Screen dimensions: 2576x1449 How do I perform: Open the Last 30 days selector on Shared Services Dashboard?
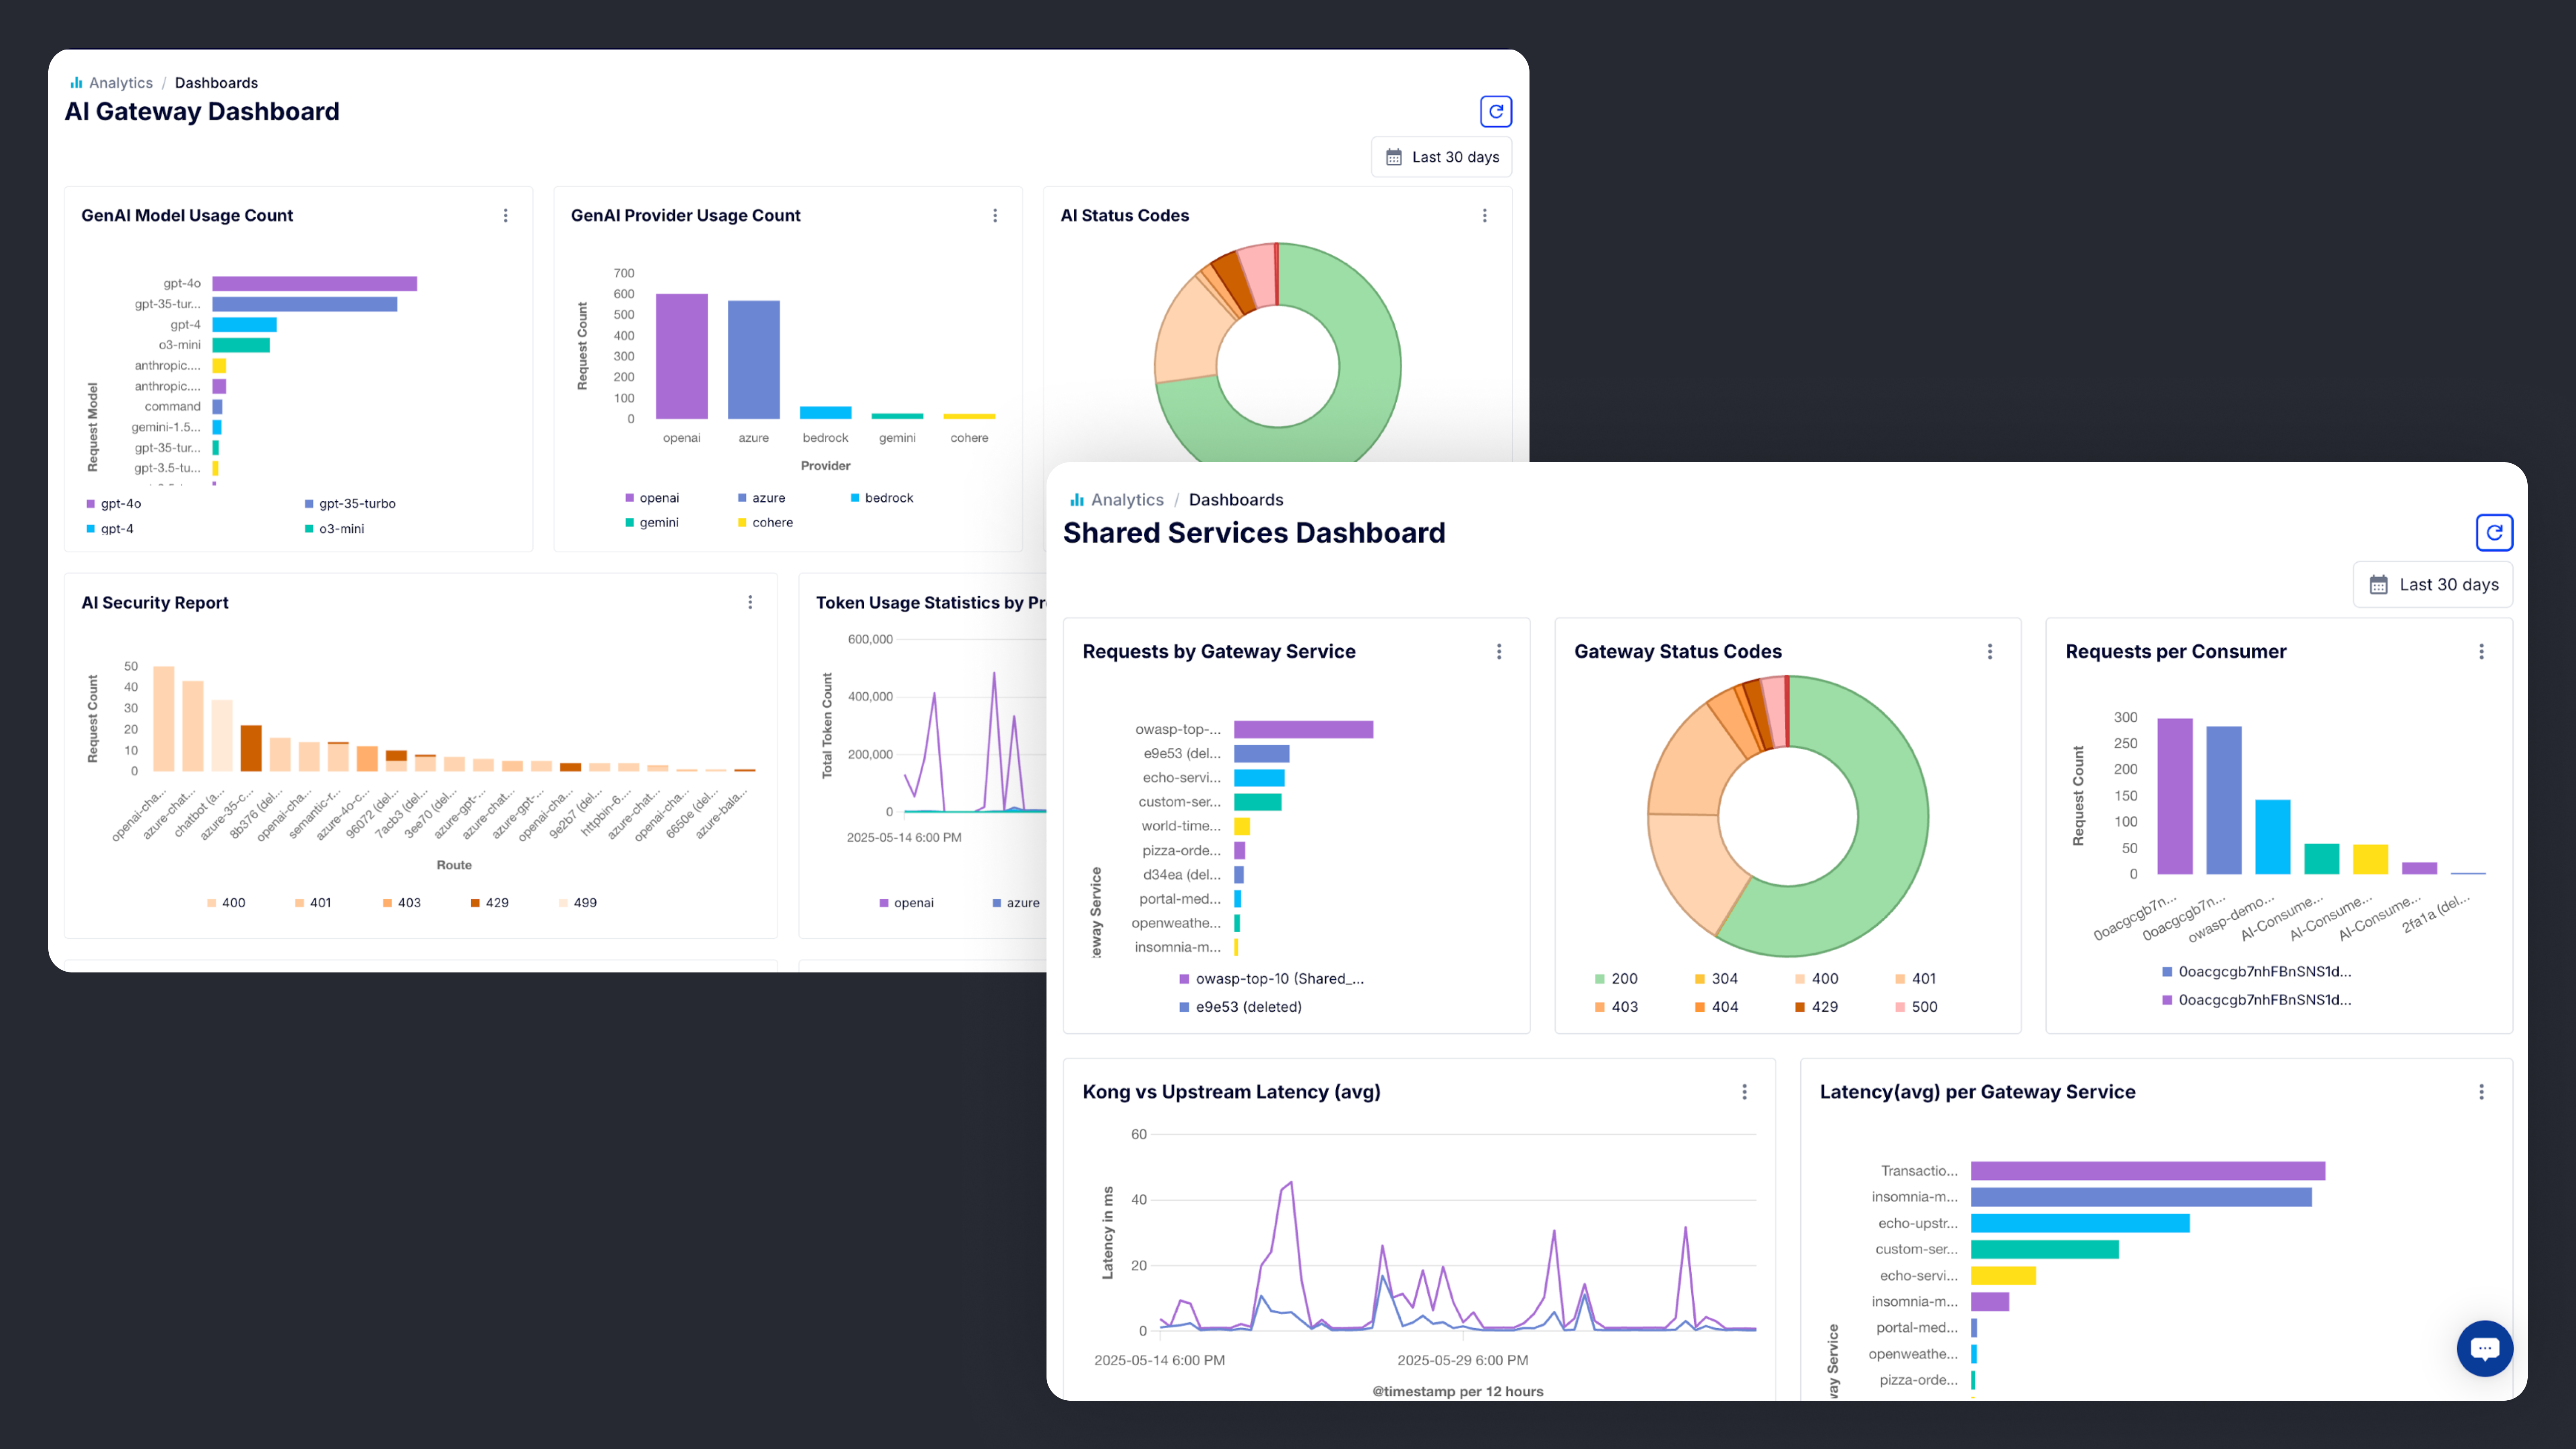pyautogui.click(x=2433, y=584)
